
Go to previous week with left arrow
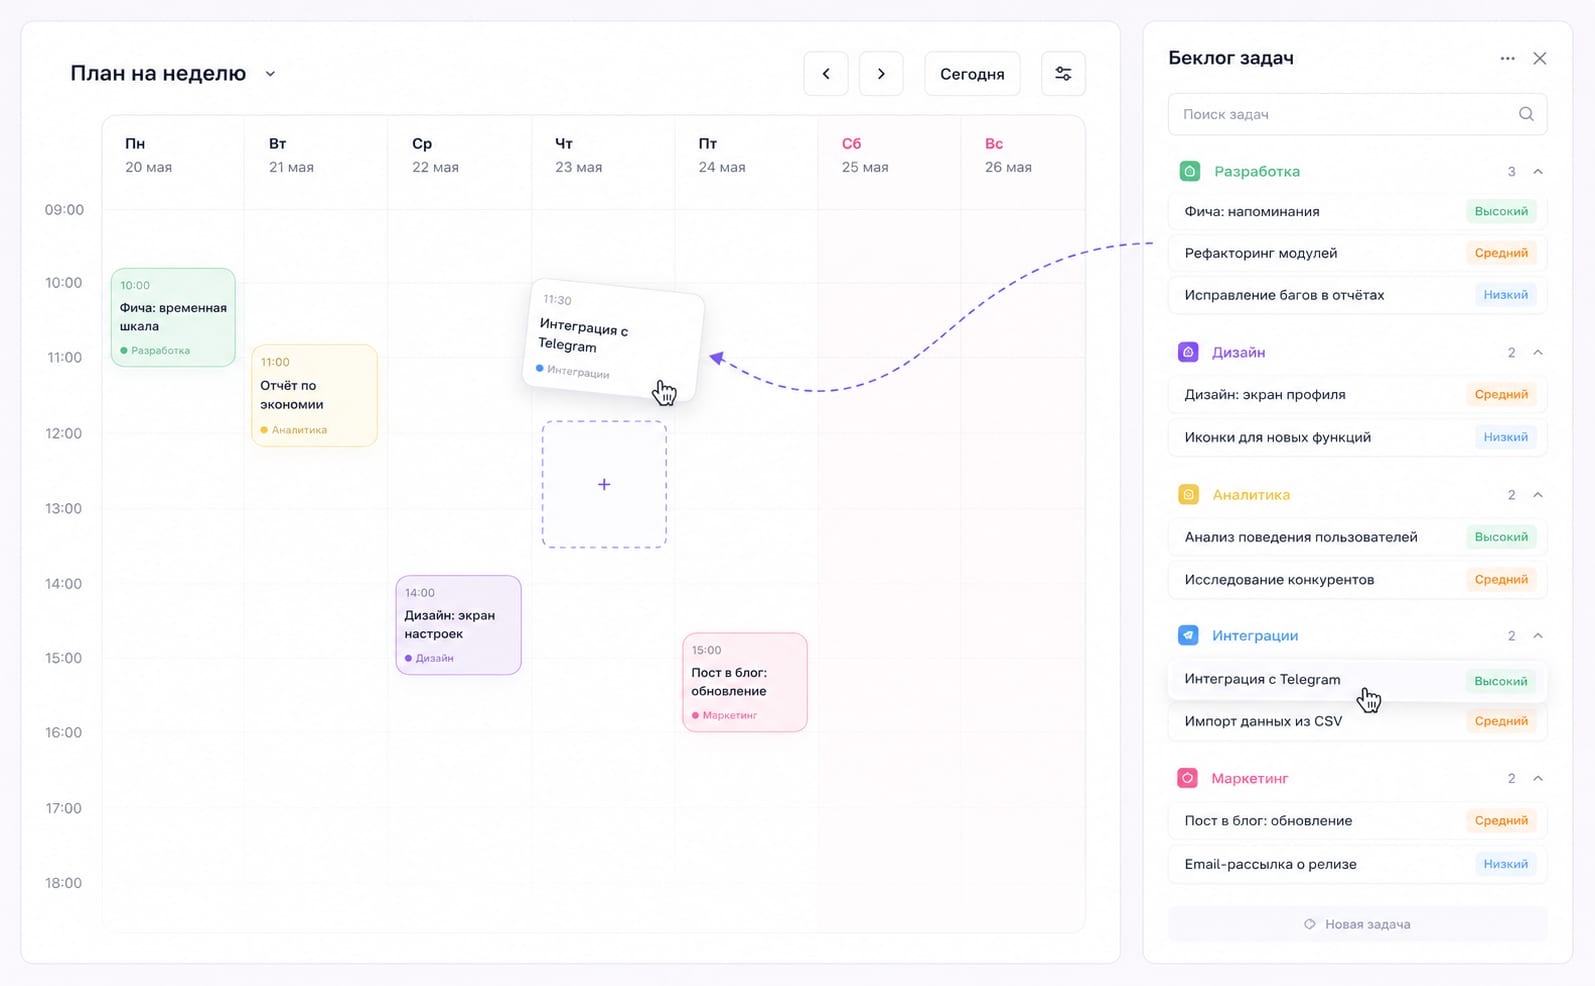point(826,74)
